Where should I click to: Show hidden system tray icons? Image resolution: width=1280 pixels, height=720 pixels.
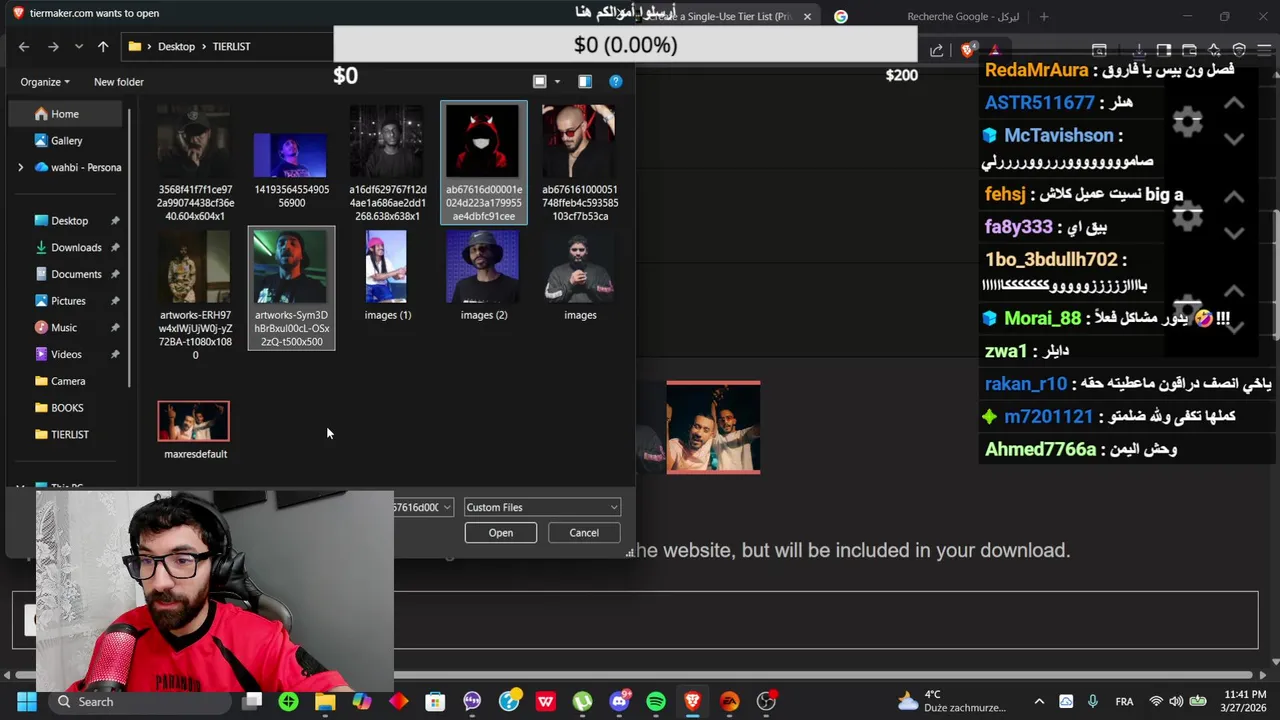[1039, 702]
